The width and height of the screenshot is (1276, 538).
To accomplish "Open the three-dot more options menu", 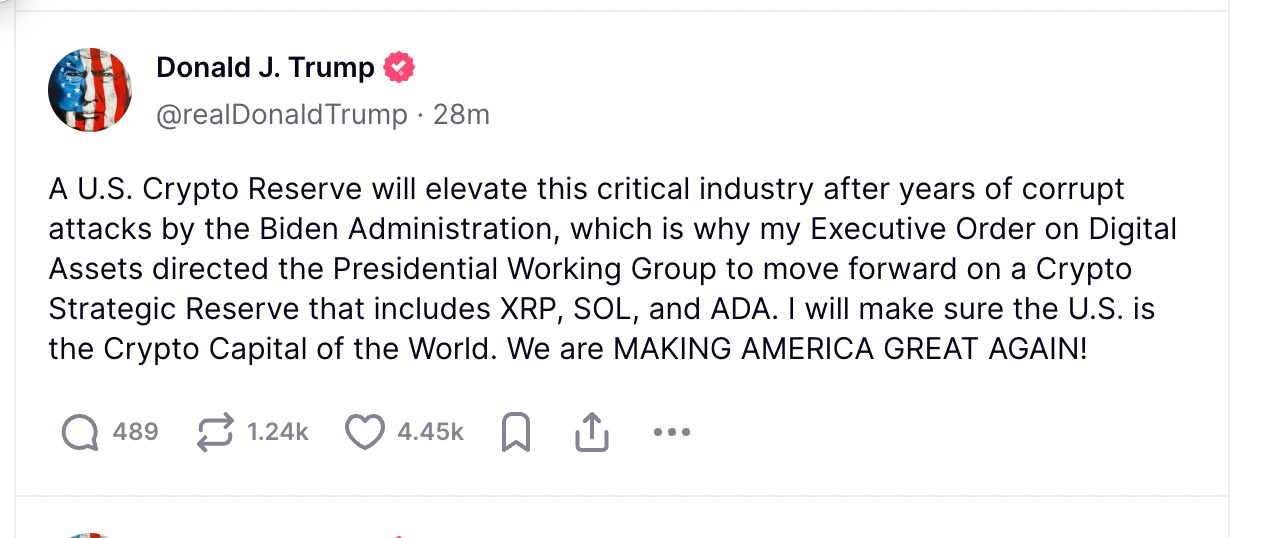I will click(x=671, y=432).
